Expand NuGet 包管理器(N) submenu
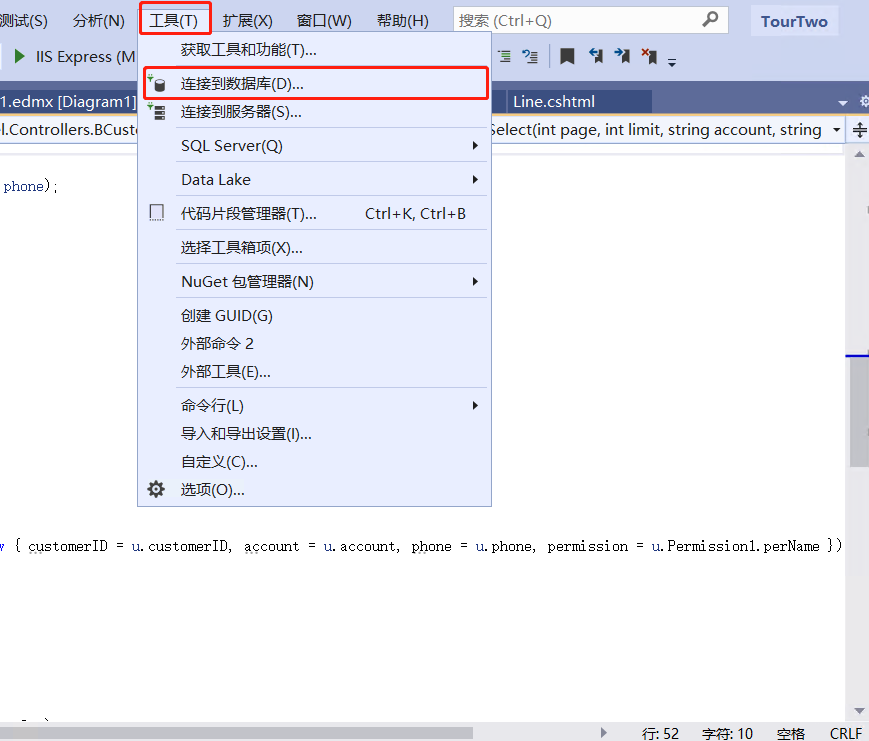The width and height of the screenshot is (869, 741). pyautogui.click(x=314, y=282)
